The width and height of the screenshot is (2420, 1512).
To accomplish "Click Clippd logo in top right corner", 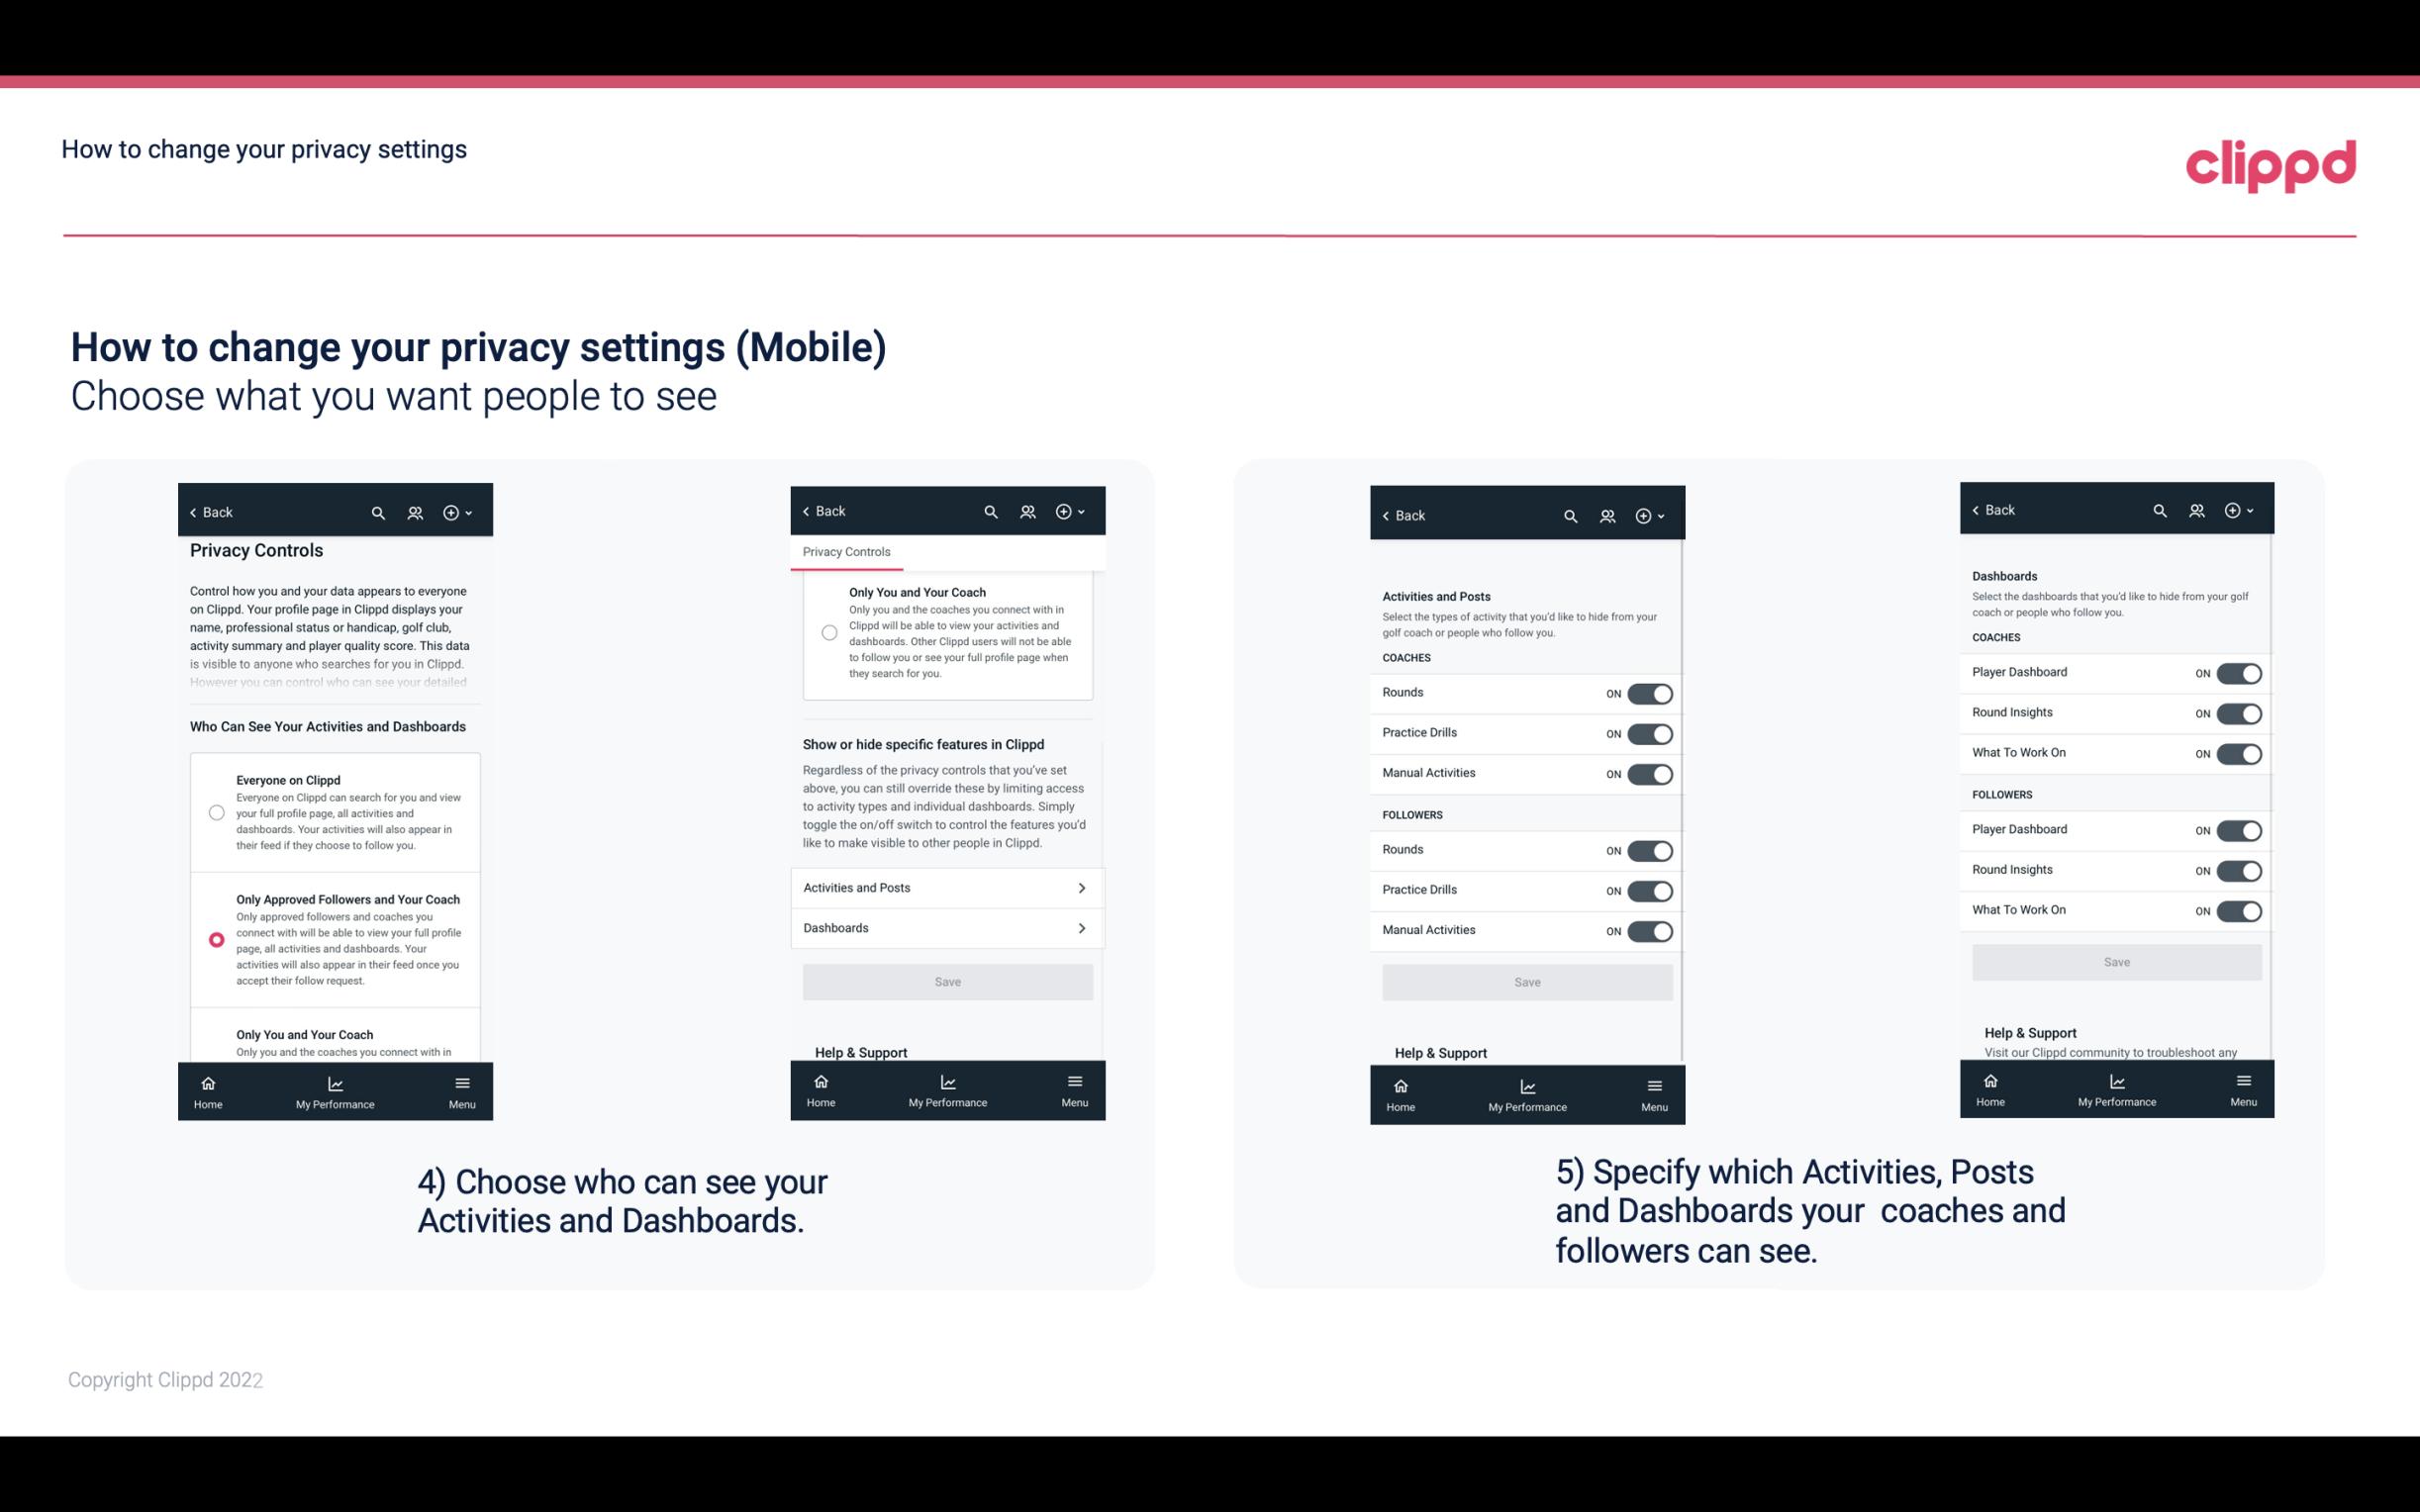I will pyautogui.click(x=2271, y=162).
